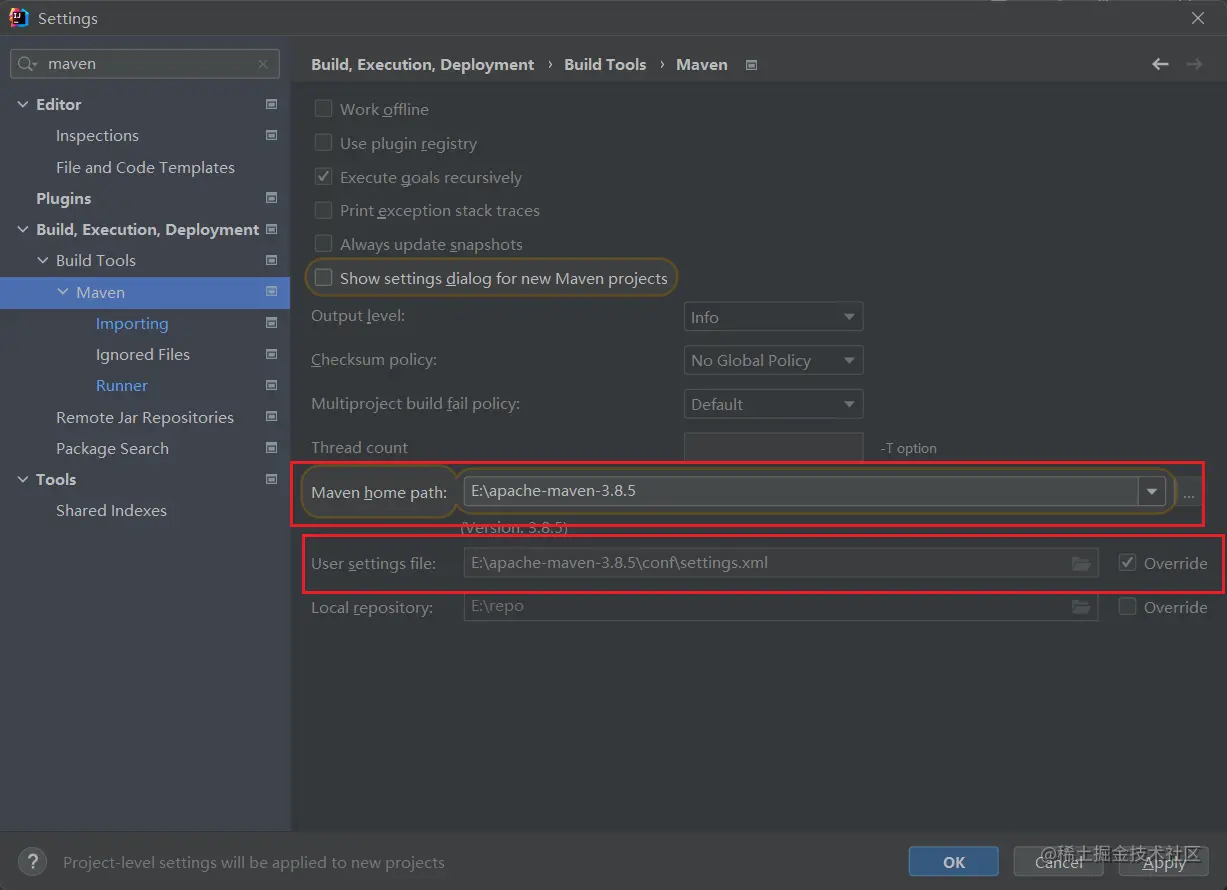Image resolution: width=1227 pixels, height=890 pixels.
Task: Browse folder for User settings file
Action: click(x=1081, y=564)
